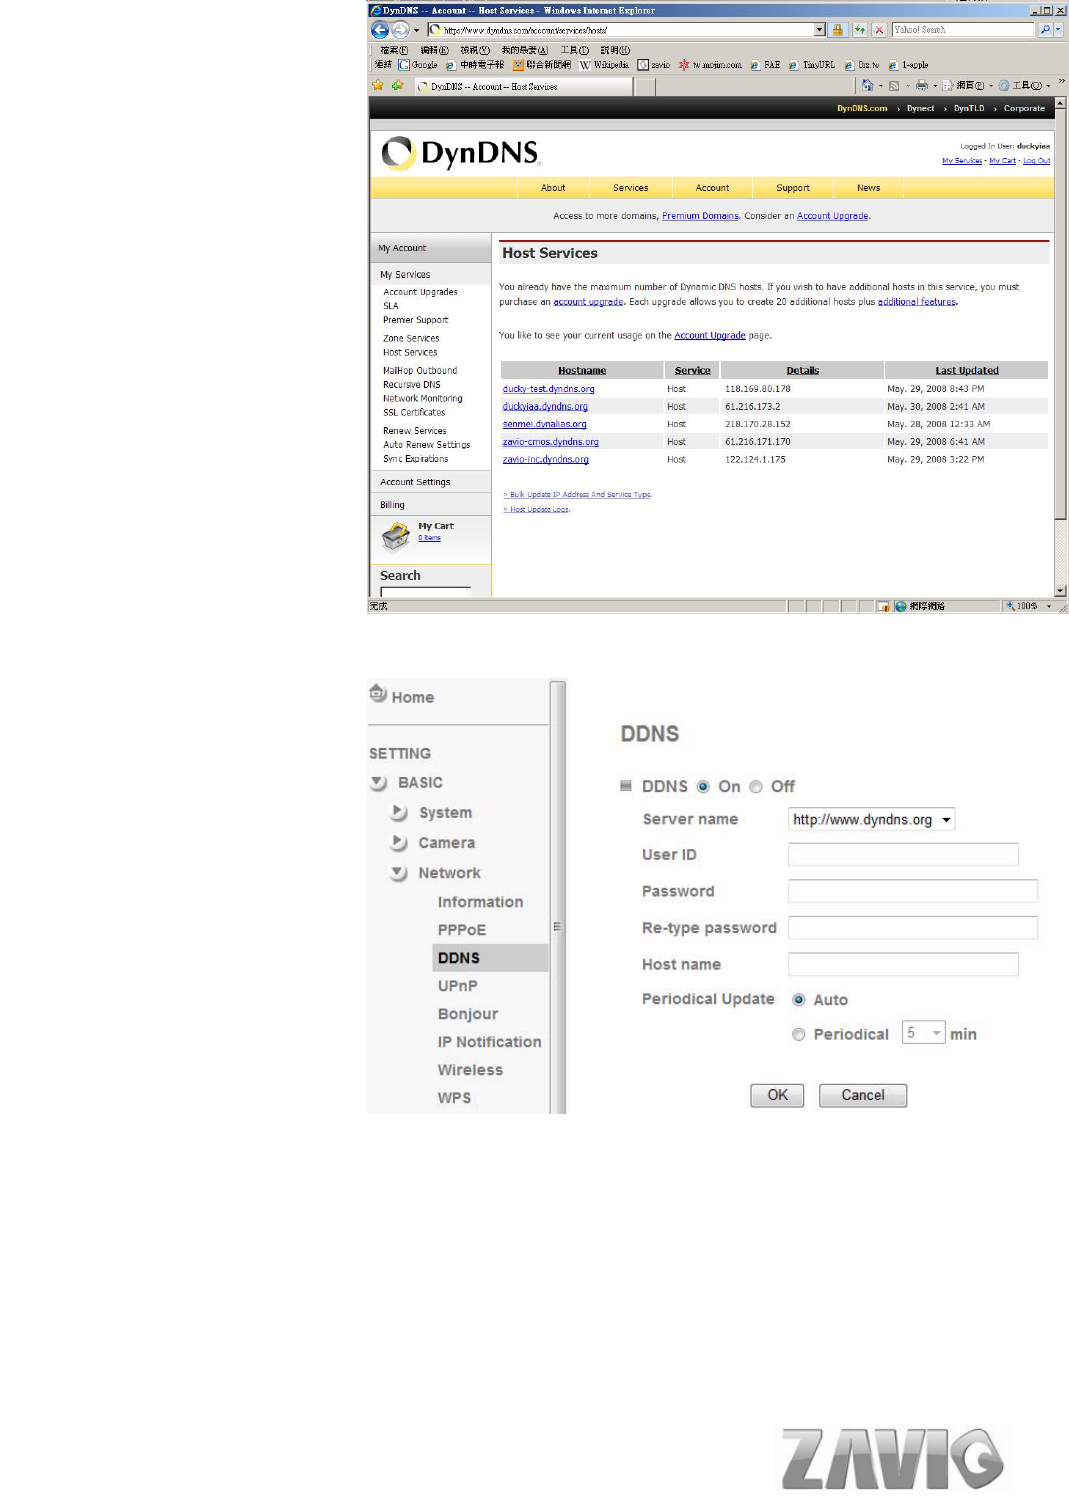The height and width of the screenshot is (1509, 1069).
Task: Open the Google bookmark in links bar
Action: (418, 65)
